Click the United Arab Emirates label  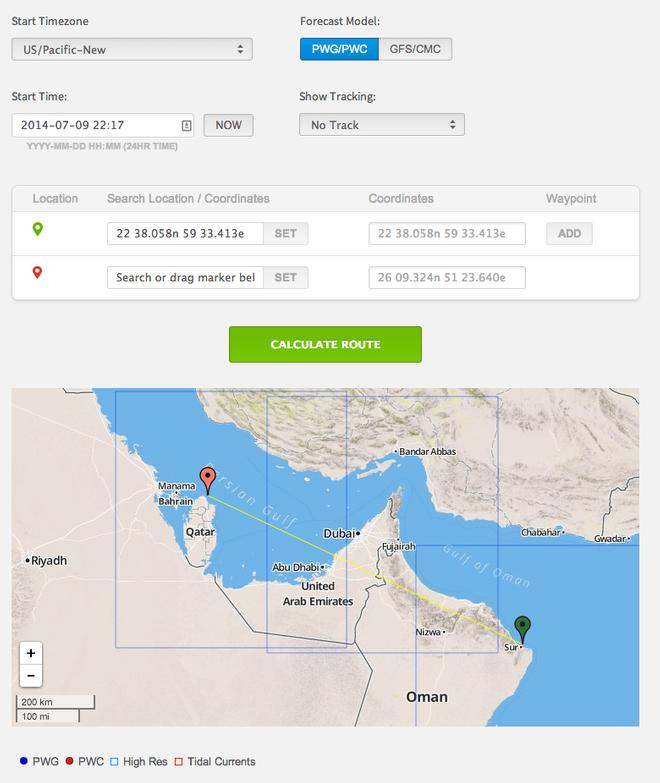(318, 594)
